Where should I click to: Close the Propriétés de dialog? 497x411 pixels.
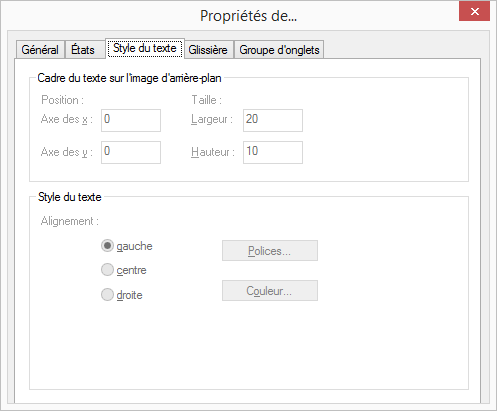[x=474, y=12]
